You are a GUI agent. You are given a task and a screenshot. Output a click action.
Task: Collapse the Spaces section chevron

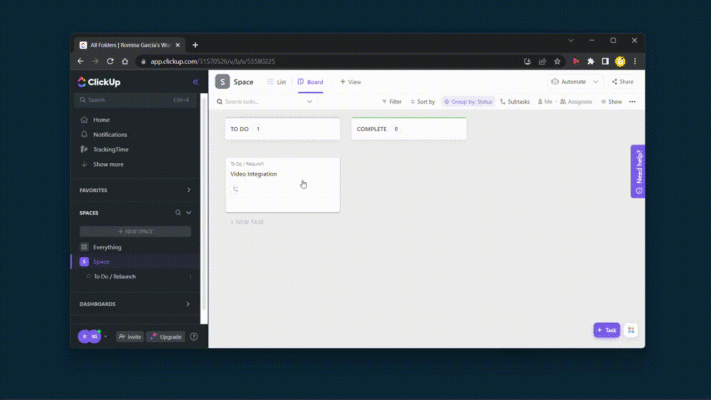click(x=189, y=213)
